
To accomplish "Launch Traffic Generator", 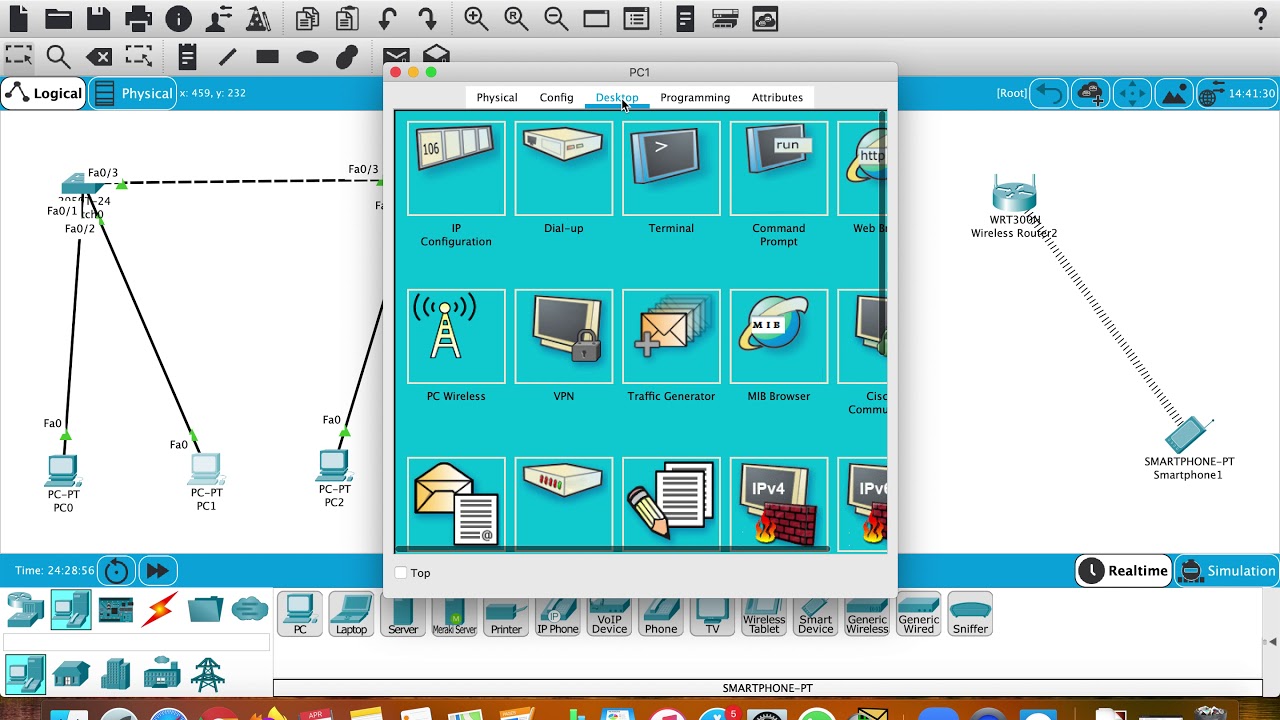I will pyautogui.click(x=671, y=336).
